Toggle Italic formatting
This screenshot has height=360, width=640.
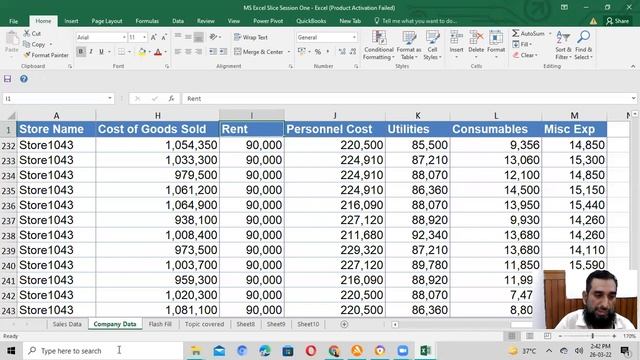91,52
